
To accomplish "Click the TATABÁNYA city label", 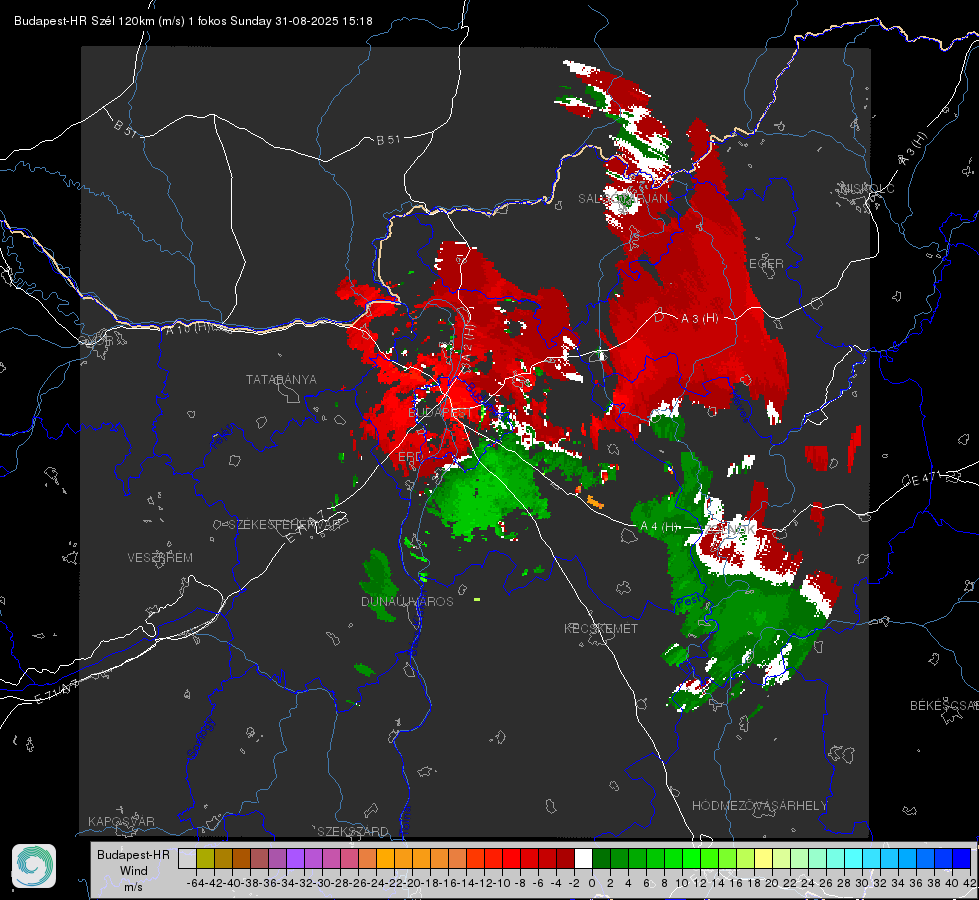I will [281, 380].
